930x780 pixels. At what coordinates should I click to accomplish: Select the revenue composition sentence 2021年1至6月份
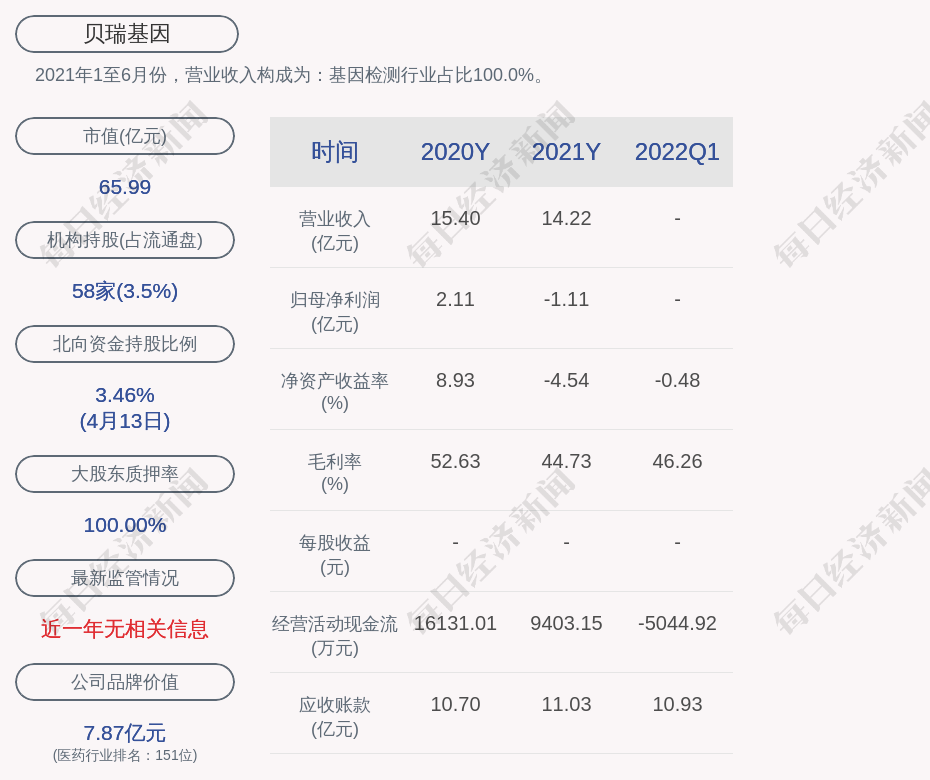coord(289,75)
